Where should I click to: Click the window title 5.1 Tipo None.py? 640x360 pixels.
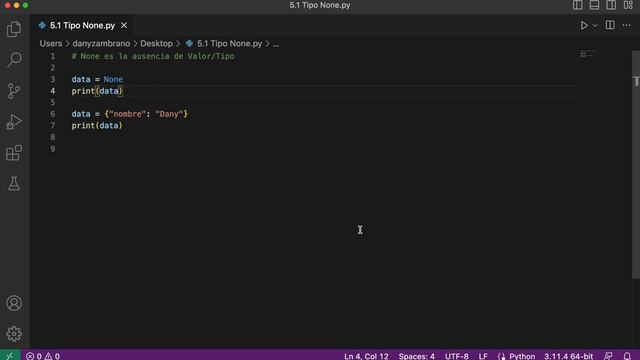(320, 5)
